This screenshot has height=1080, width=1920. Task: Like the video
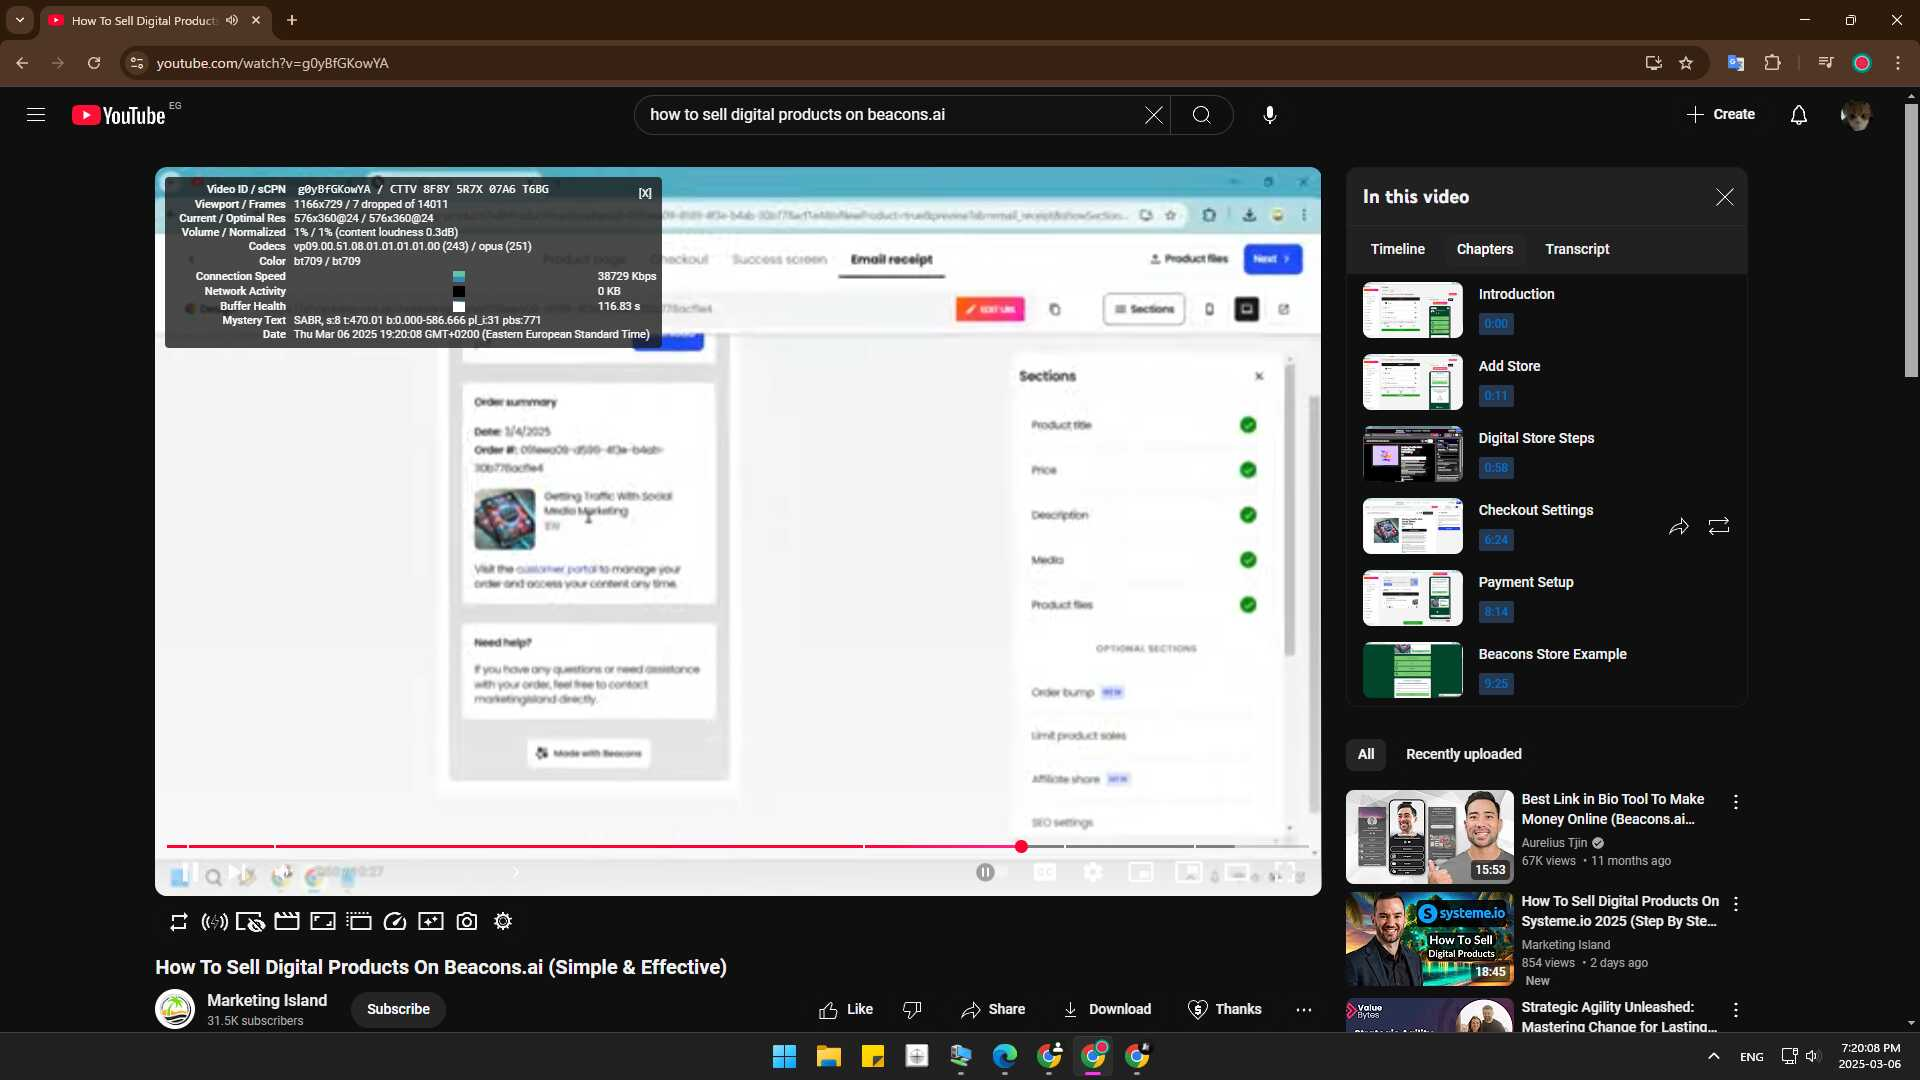(846, 1010)
